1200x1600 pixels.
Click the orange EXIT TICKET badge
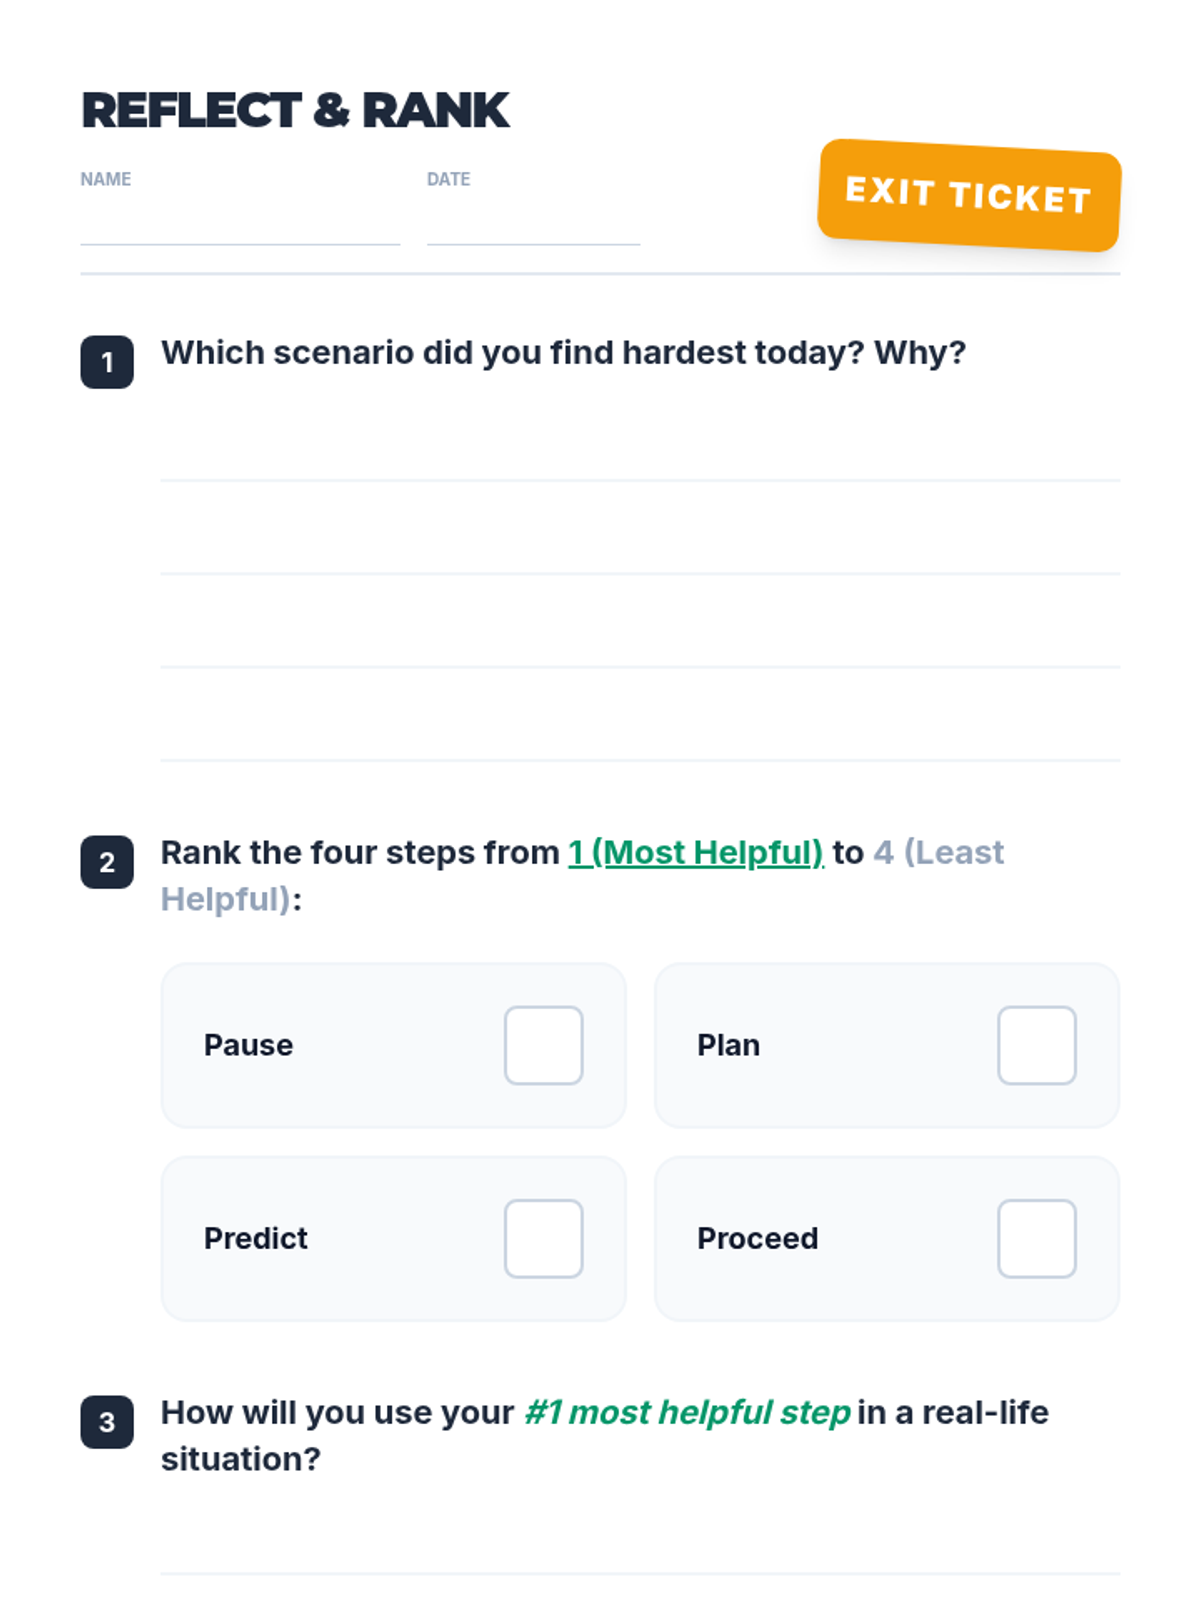pos(968,195)
